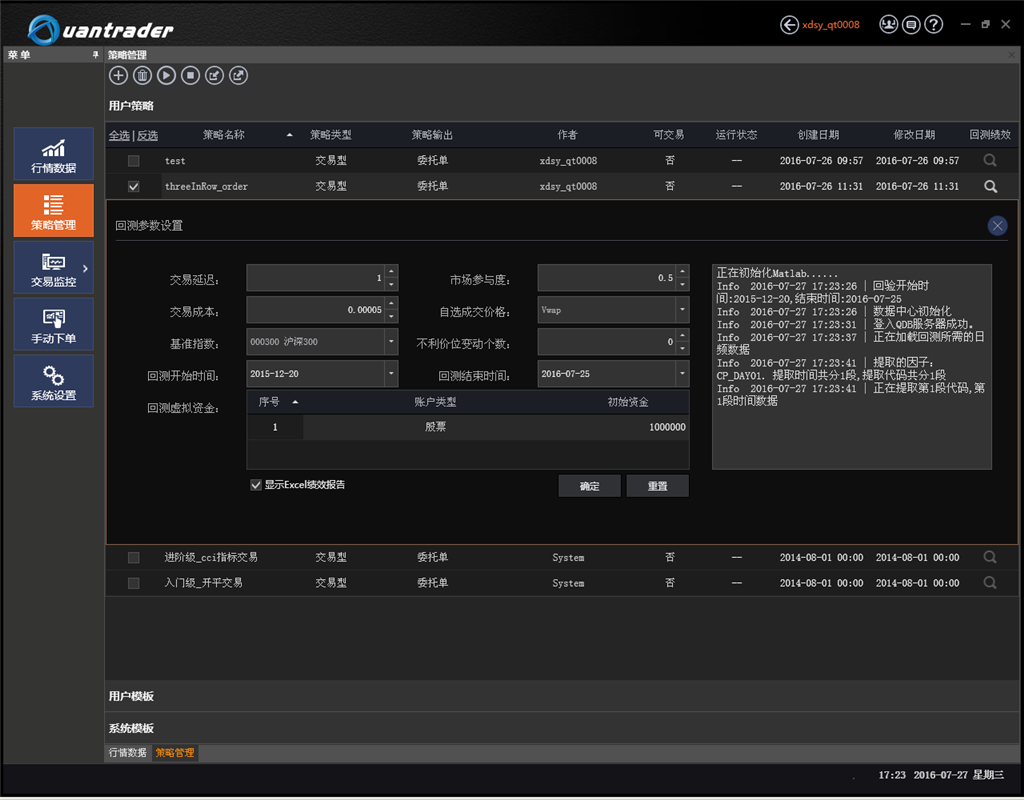Toggle the 显示Excel绩效报告 checkbox
The image size is (1024, 800).
256,485
